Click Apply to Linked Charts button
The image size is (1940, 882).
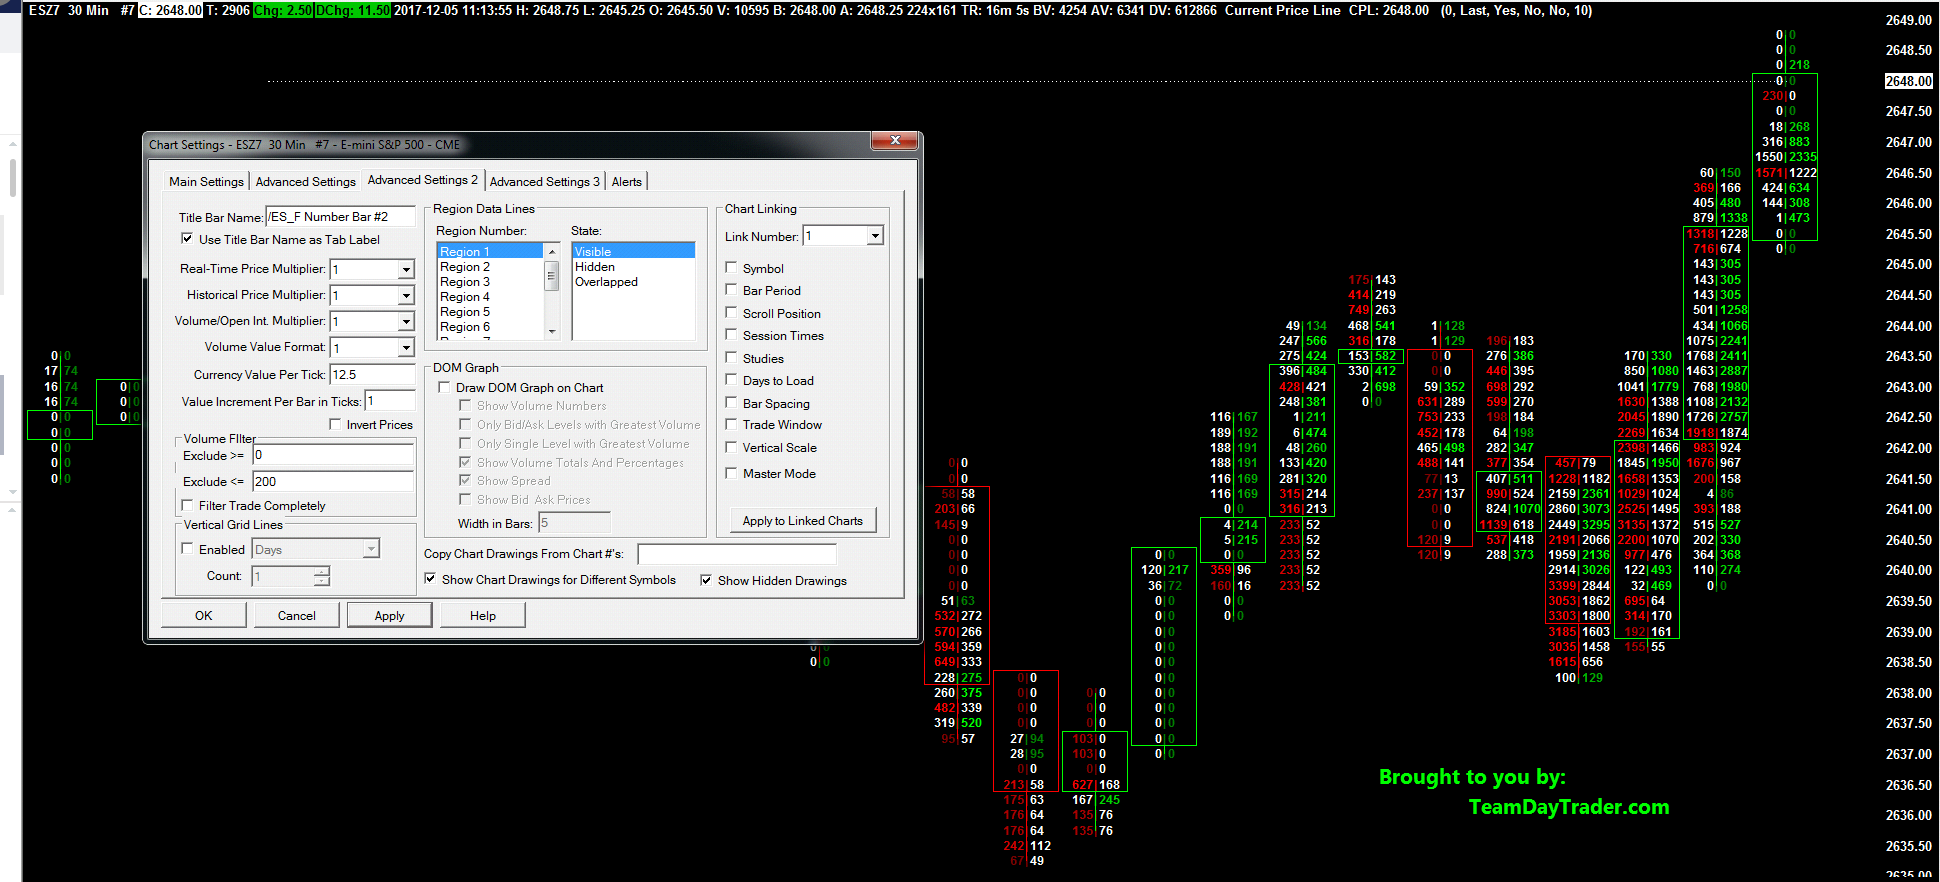pos(802,520)
